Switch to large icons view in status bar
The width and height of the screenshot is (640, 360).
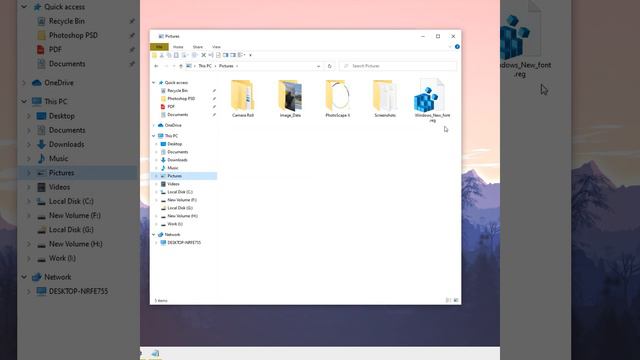[x=456, y=300]
